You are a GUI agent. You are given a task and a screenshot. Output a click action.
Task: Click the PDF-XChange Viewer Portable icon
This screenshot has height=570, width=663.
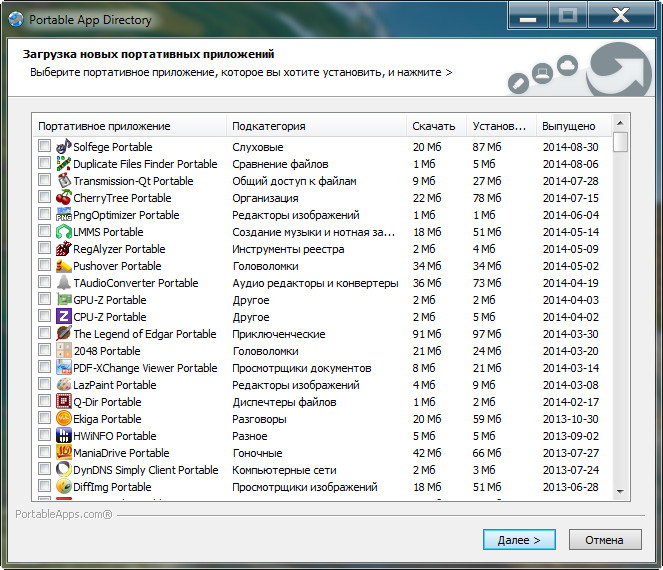(x=63, y=368)
